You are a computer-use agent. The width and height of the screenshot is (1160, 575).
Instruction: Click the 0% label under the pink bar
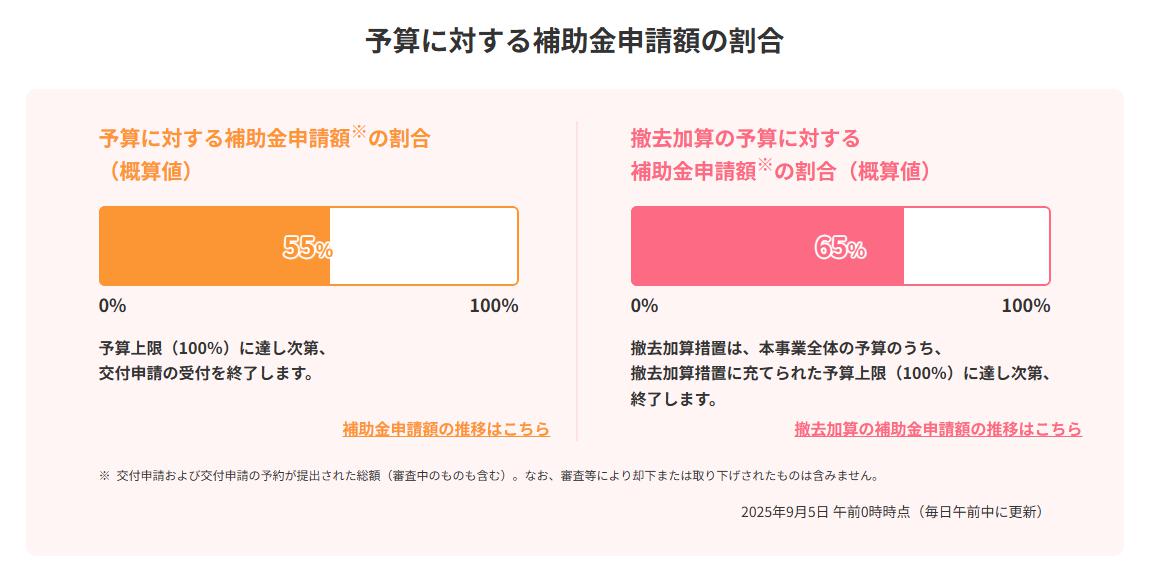[x=644, y=306]
